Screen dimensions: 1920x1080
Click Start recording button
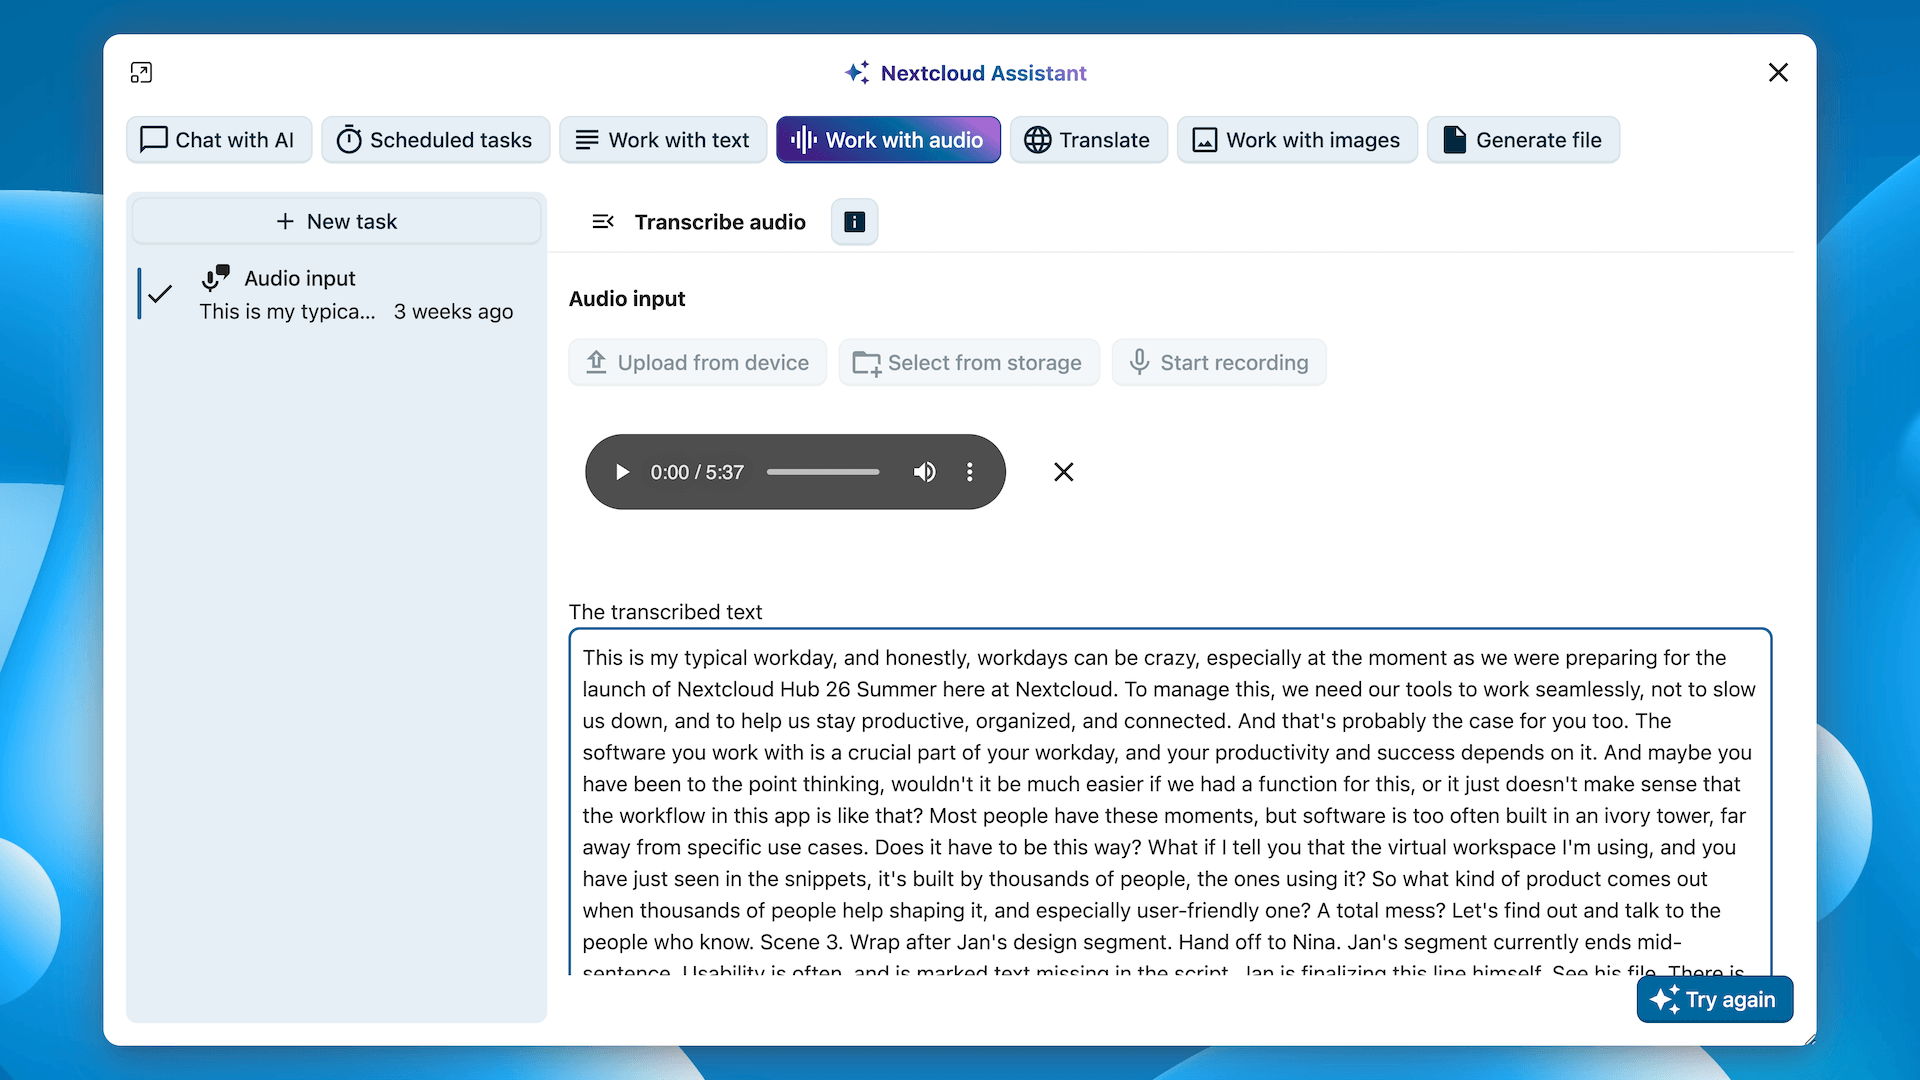tap(1219, 362)
